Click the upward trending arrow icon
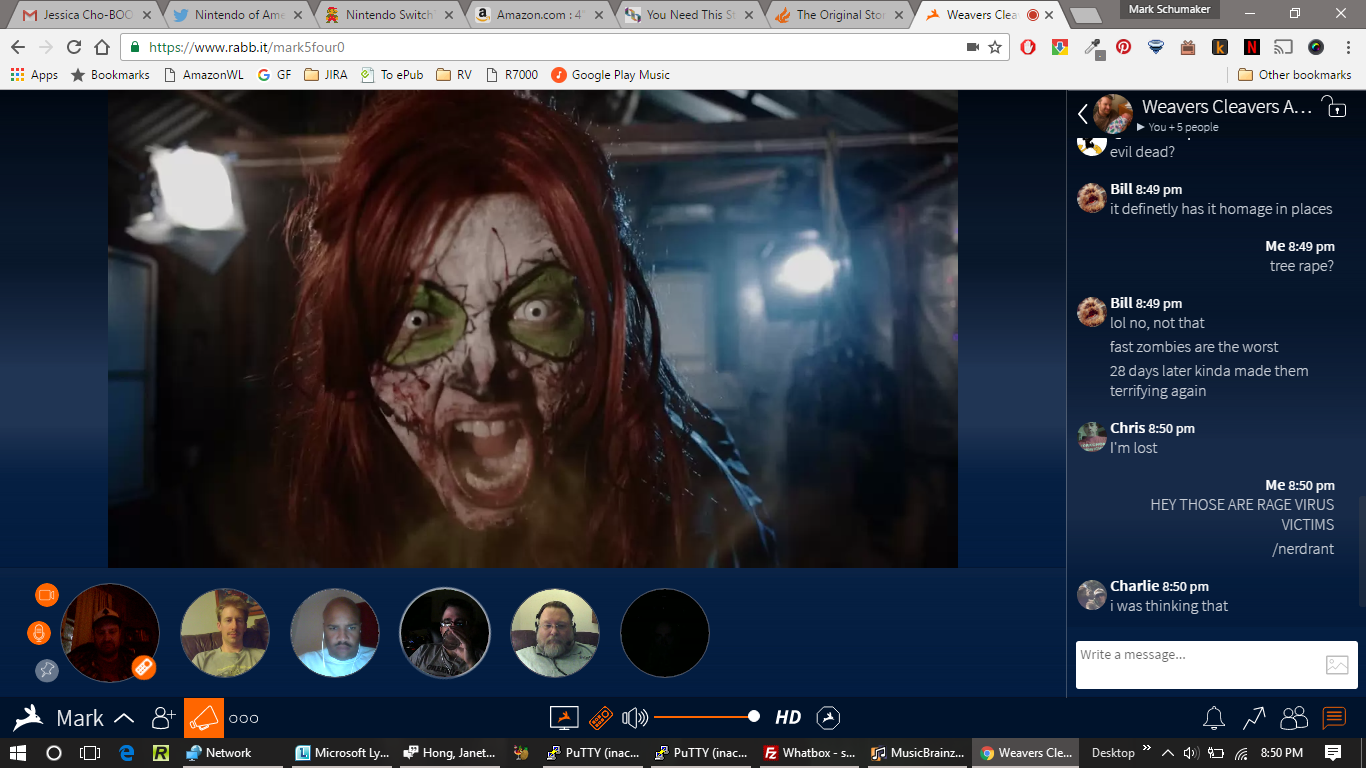Image resolution: width=1366 pixels, height=768 pixels. click(x=1254, y=718)
